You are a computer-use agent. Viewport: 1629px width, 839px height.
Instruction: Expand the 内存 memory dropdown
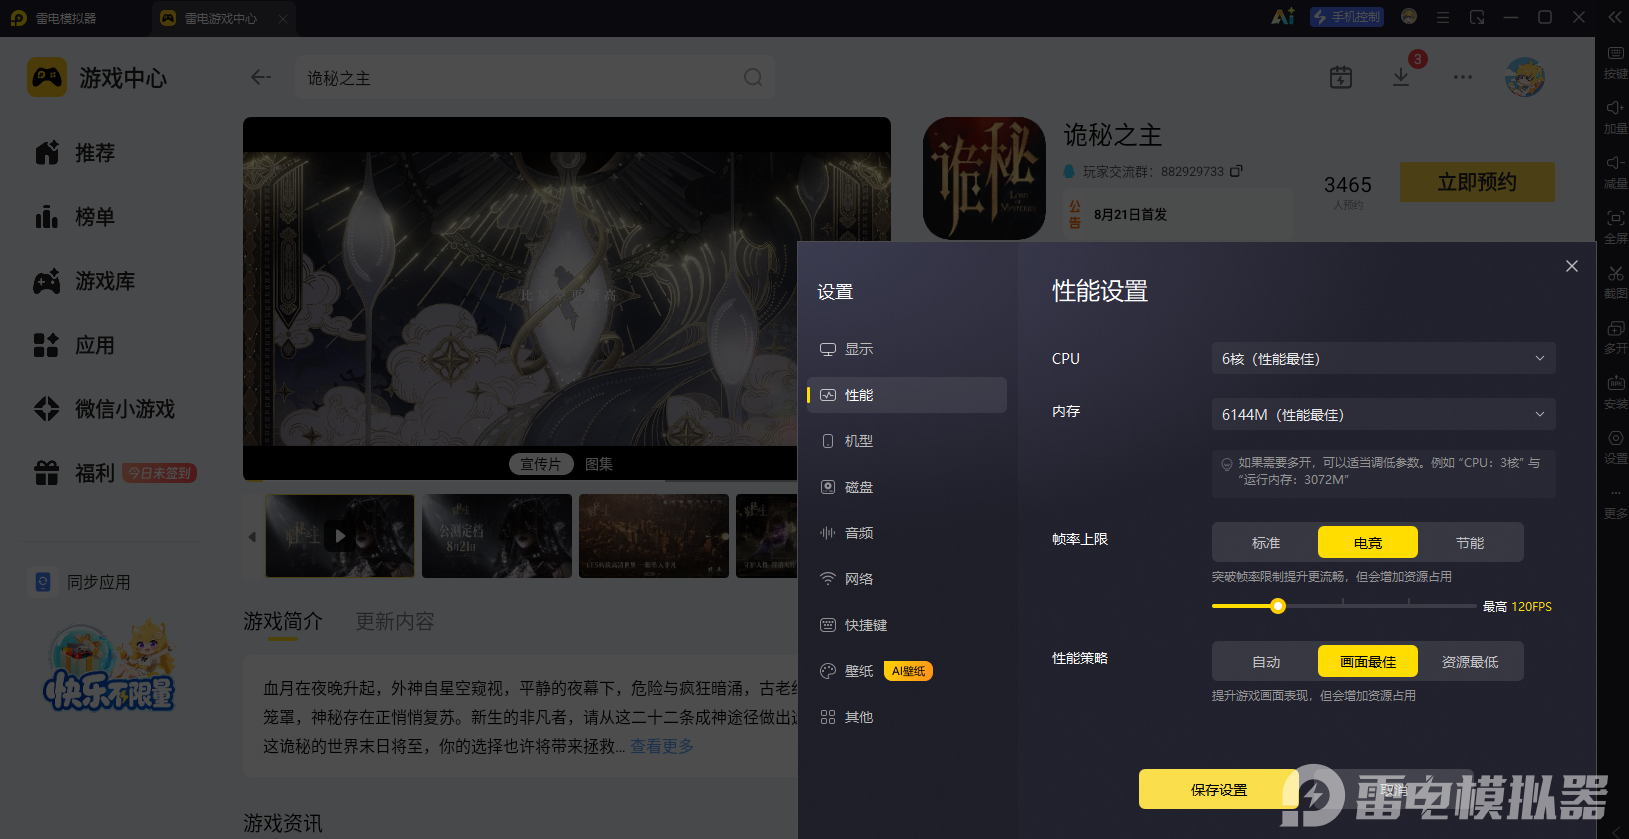tap(1383, 414)
